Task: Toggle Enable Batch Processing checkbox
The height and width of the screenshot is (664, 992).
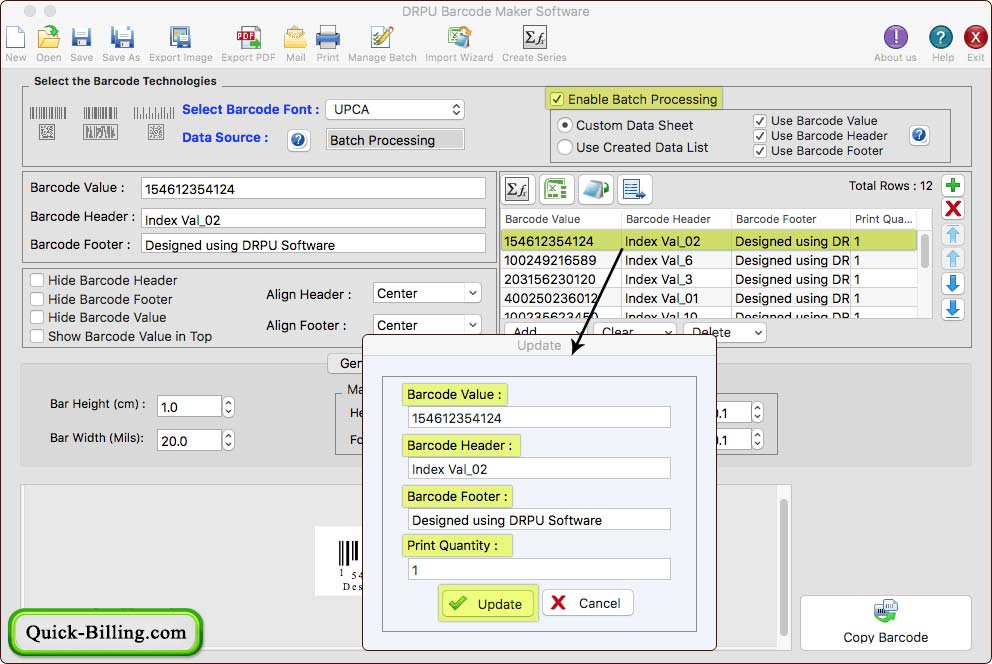Action: coord(557,99)
